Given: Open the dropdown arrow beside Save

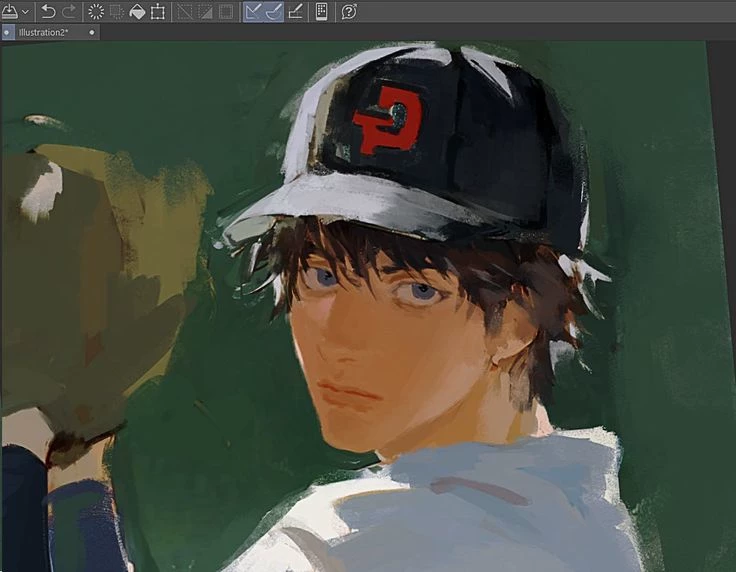Looking at the screenshot, I should coord(25,12).
